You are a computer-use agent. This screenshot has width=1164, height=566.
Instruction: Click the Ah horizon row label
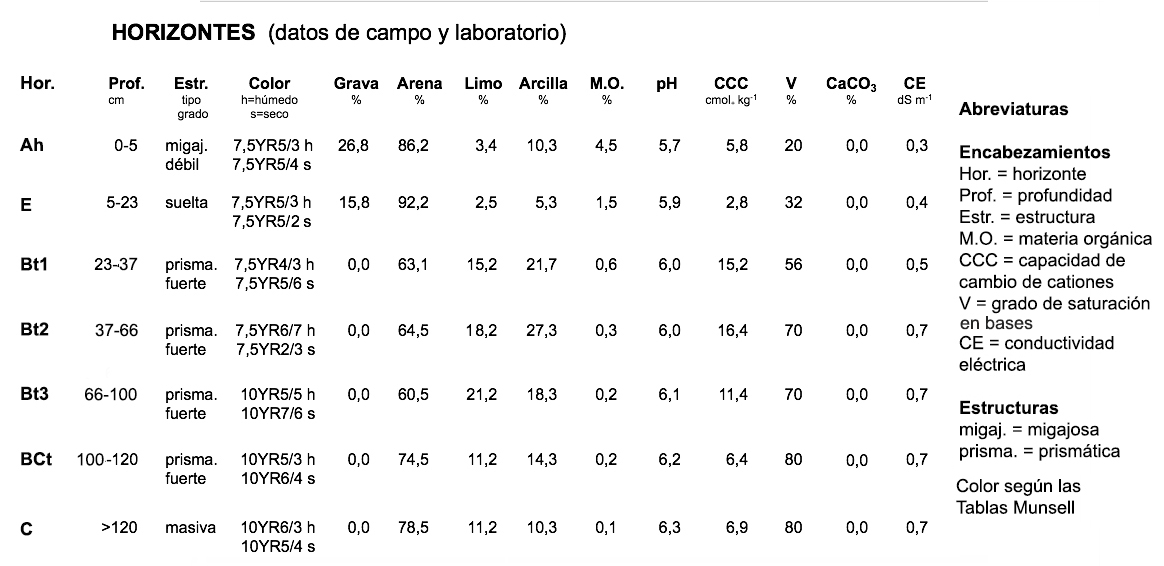[x=32, y=146]
